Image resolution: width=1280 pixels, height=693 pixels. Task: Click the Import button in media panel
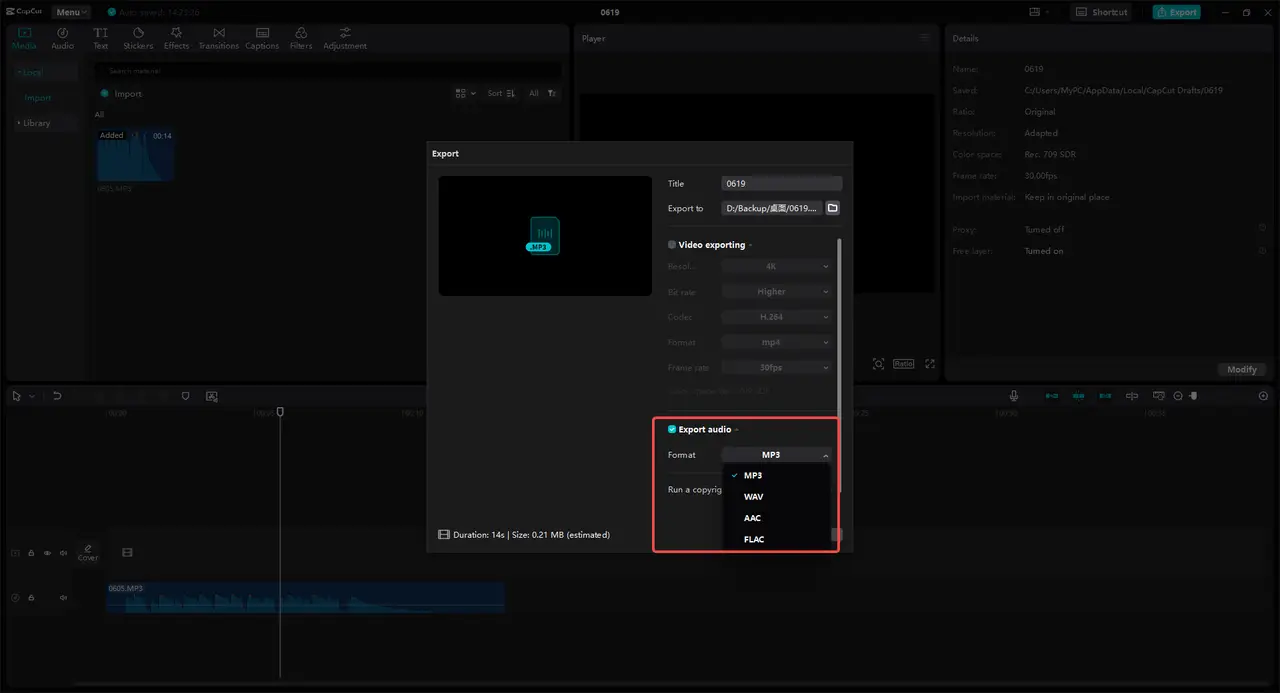121,94
